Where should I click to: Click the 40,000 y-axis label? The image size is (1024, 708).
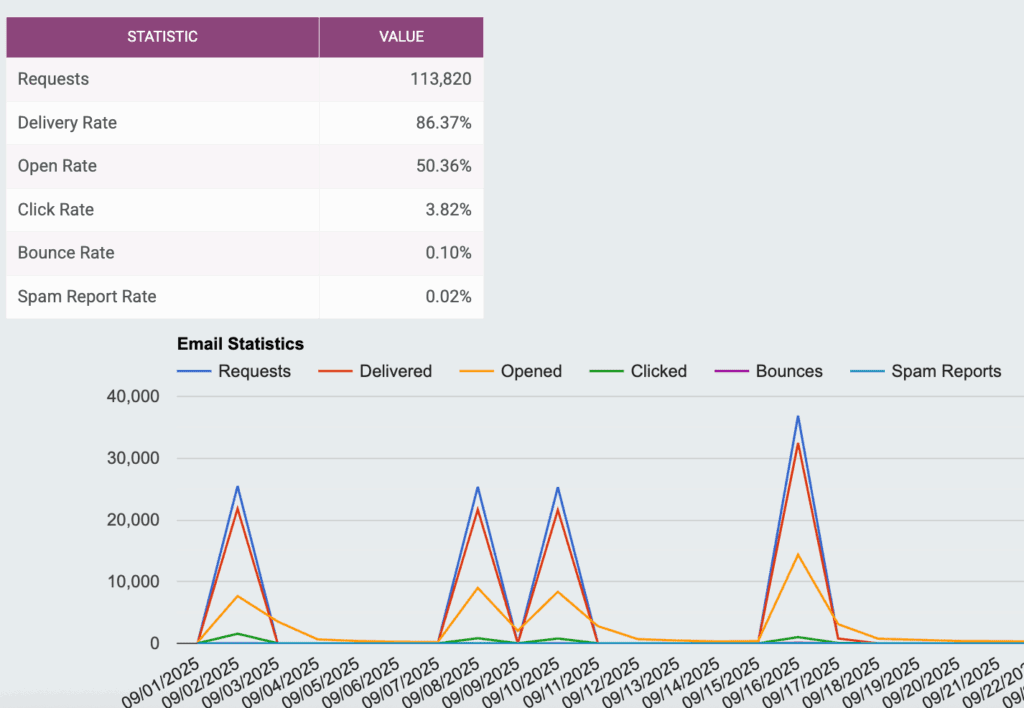click(x=132, y=397)
